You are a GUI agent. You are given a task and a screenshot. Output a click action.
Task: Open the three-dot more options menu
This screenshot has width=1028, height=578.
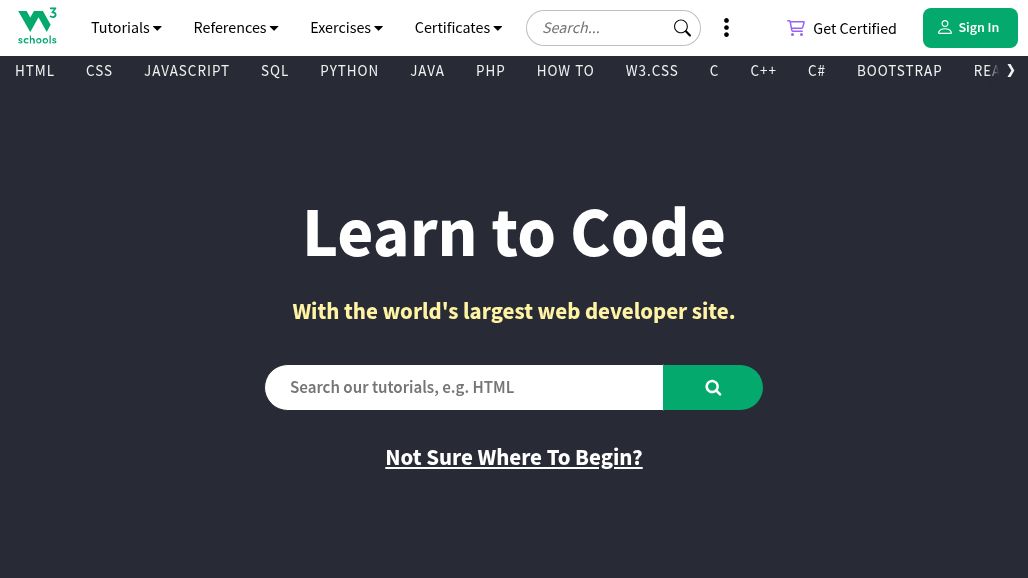click(x=726, y=28)
